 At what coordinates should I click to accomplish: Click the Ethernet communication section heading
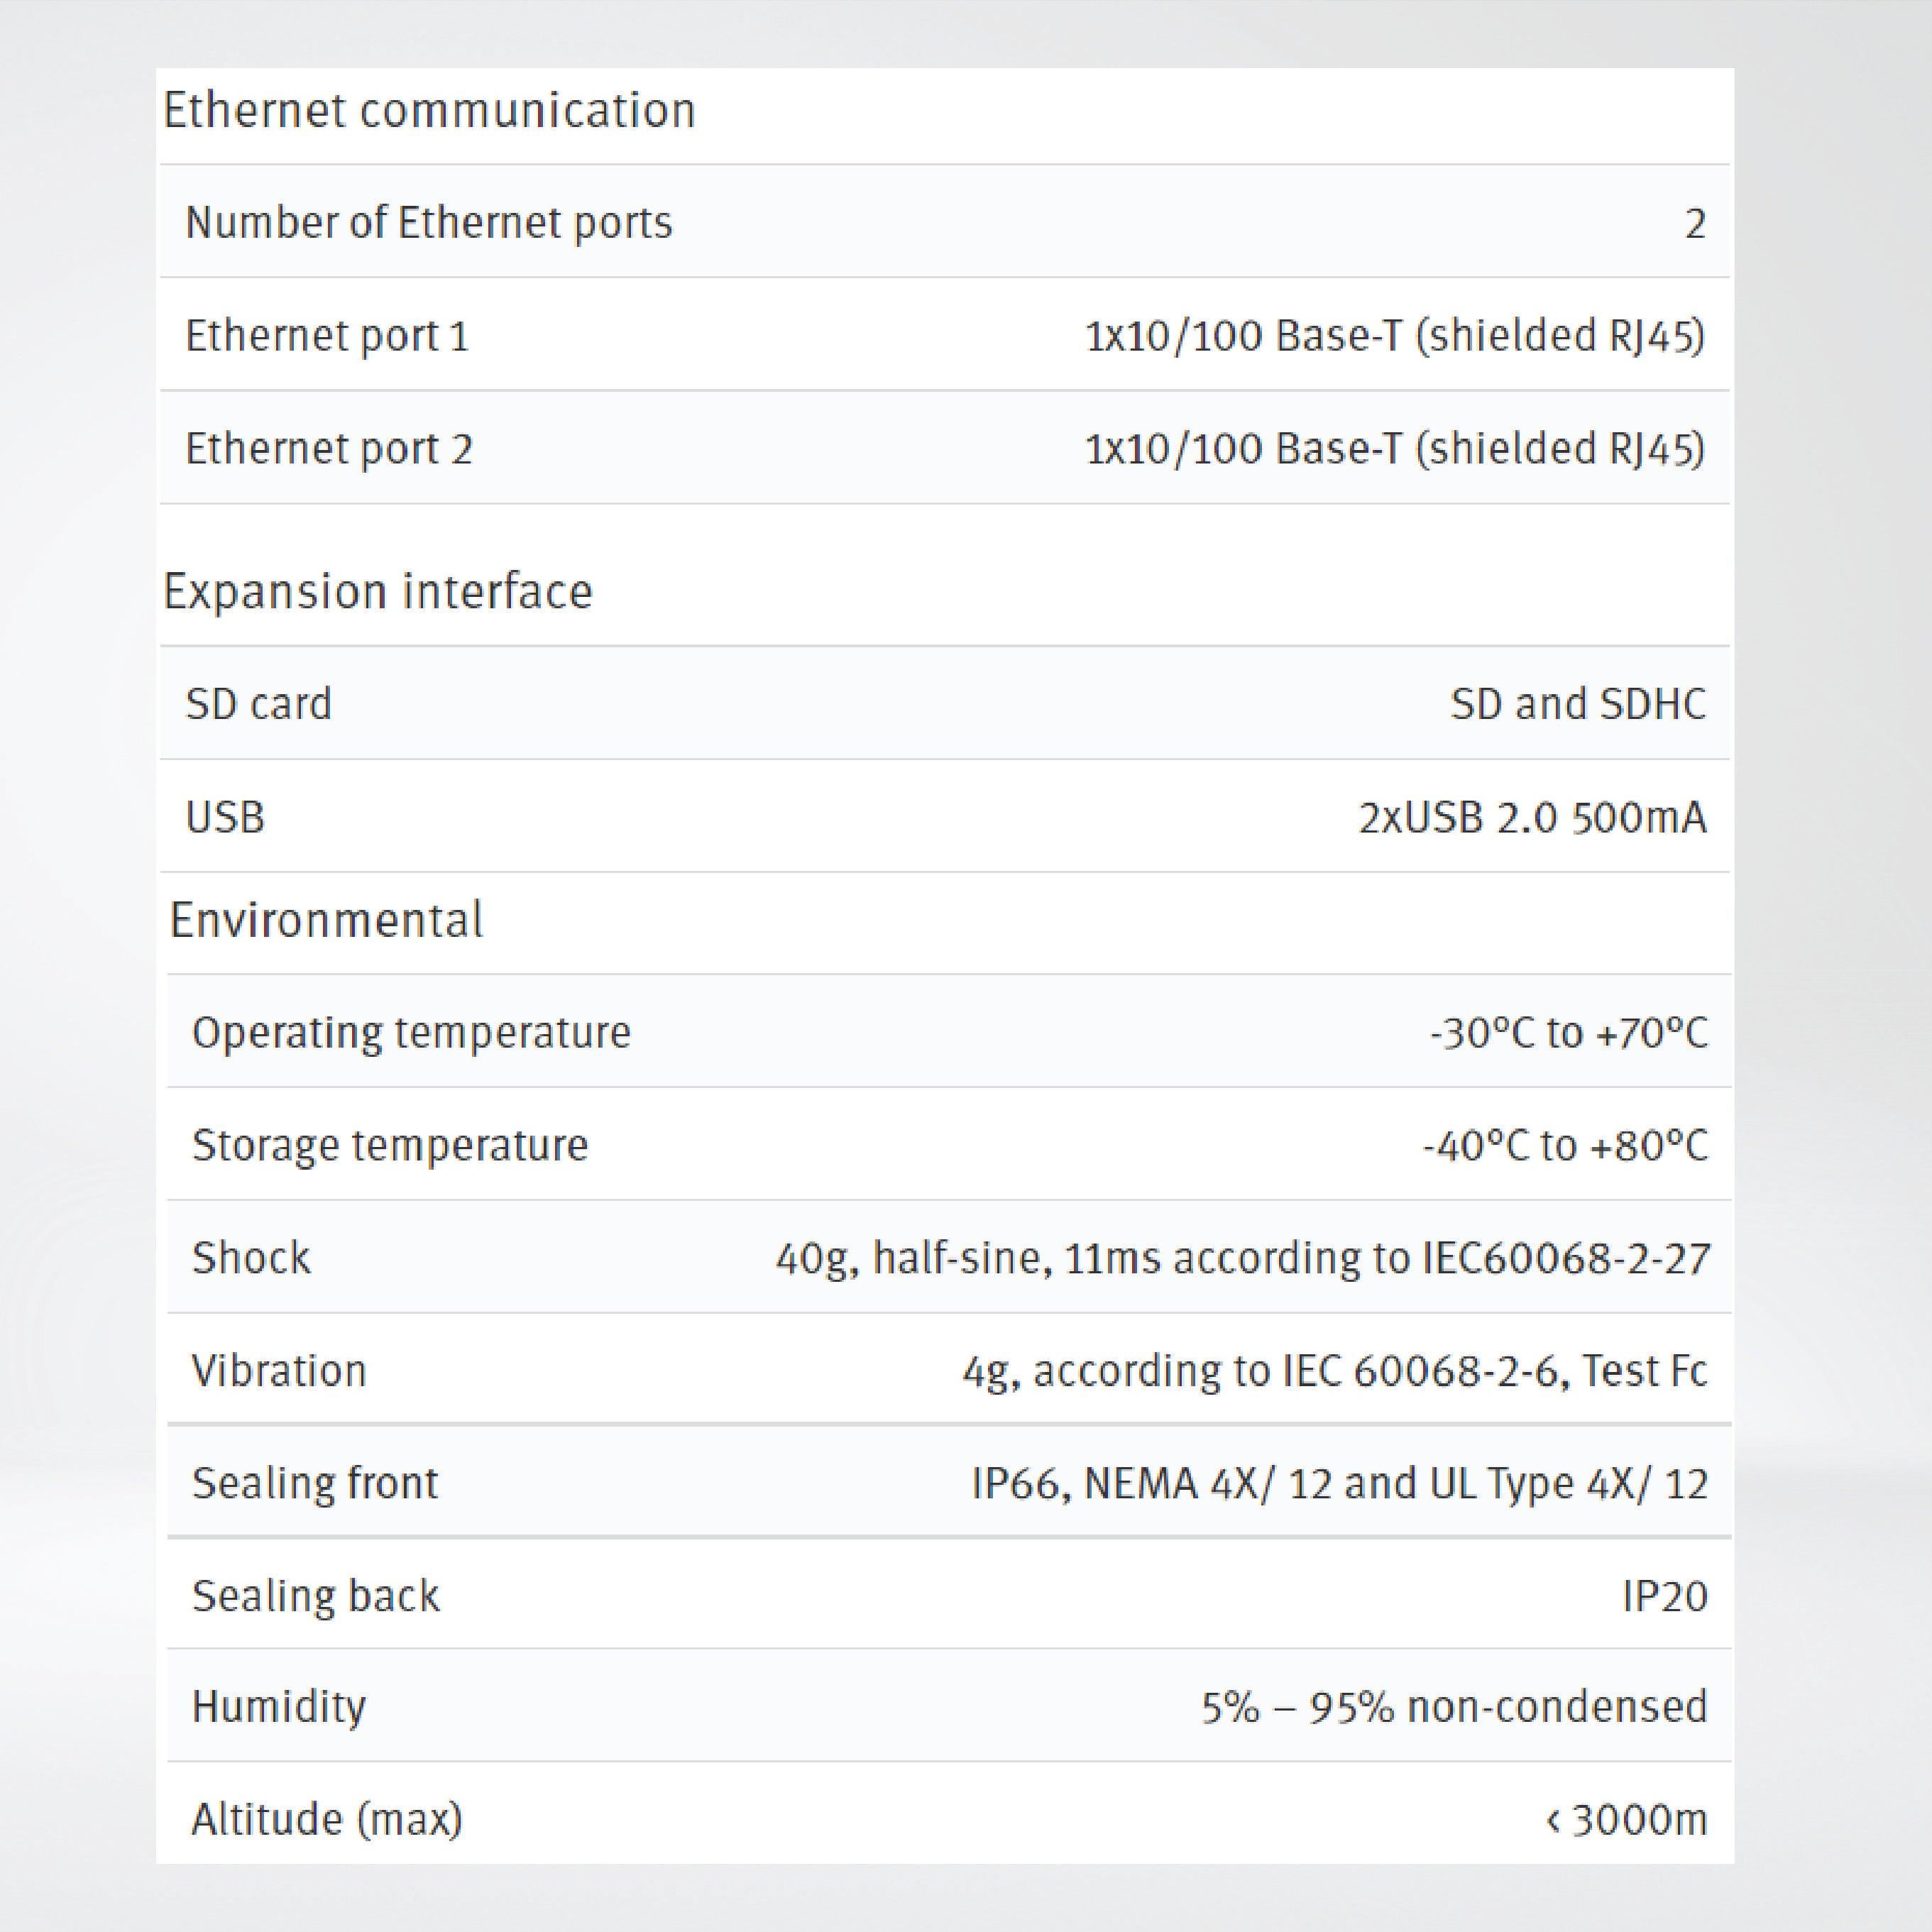tap(429, 110)
